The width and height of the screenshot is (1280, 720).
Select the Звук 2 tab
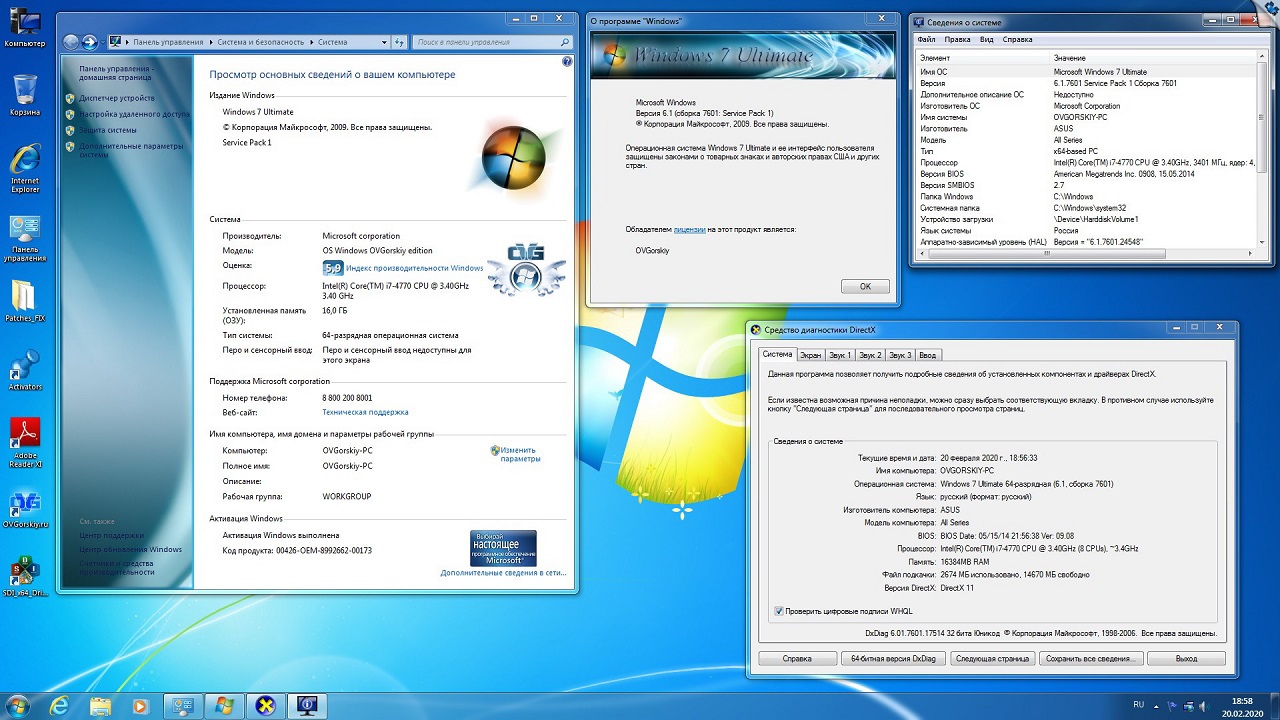tap(870, 355)
